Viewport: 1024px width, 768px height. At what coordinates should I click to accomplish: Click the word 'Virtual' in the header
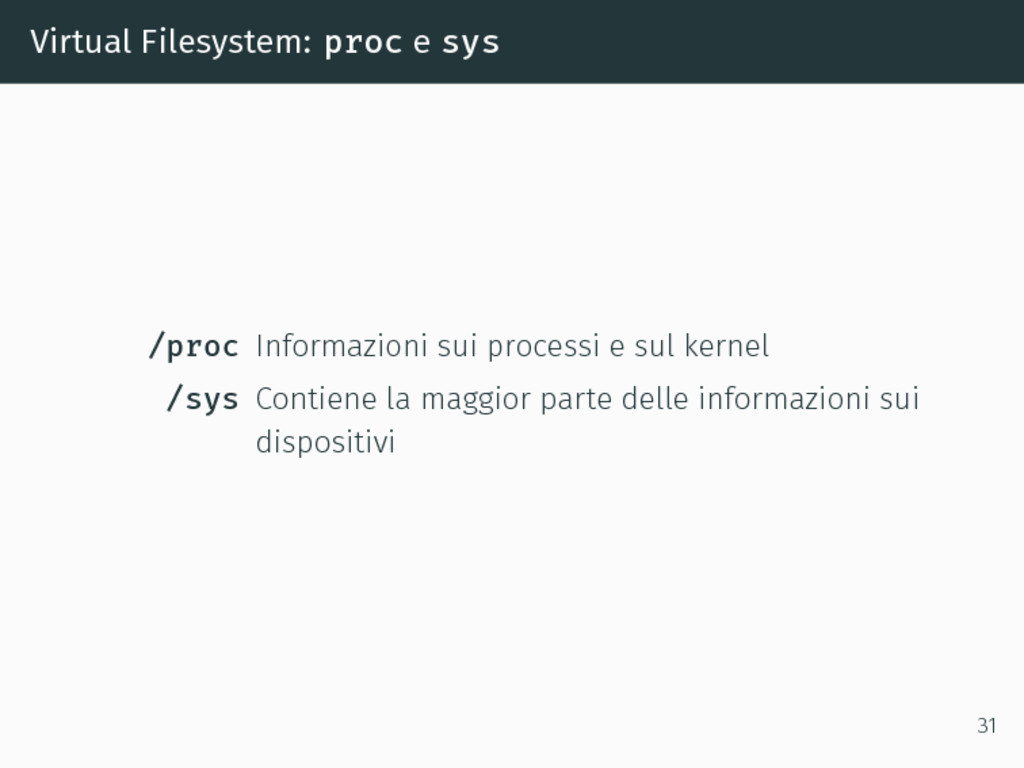point(80,42)
